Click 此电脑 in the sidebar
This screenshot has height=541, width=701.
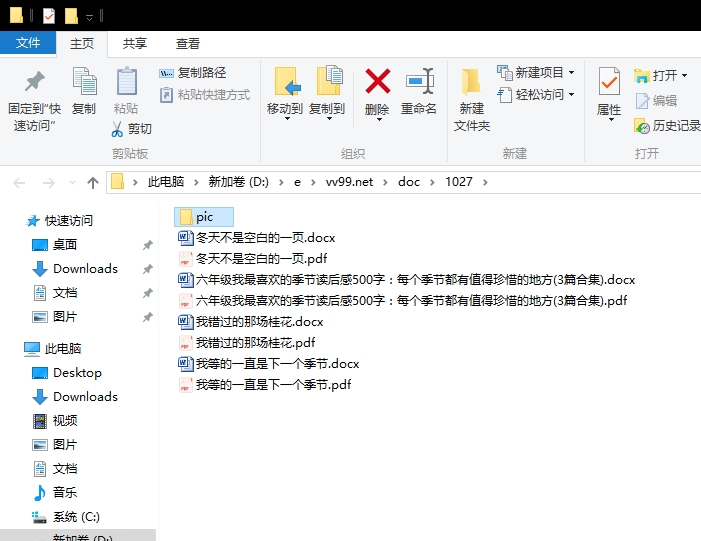click(x=52, y=349)
